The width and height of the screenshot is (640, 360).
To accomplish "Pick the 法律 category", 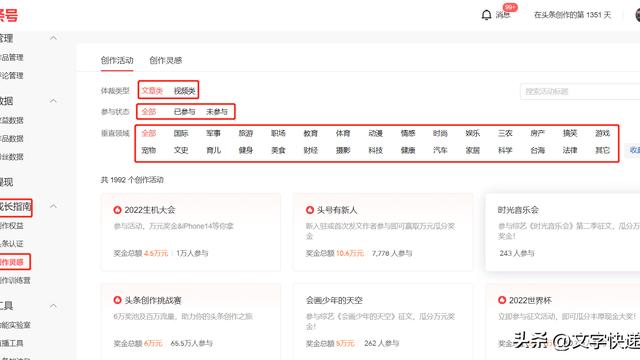I will pos(570,150).
